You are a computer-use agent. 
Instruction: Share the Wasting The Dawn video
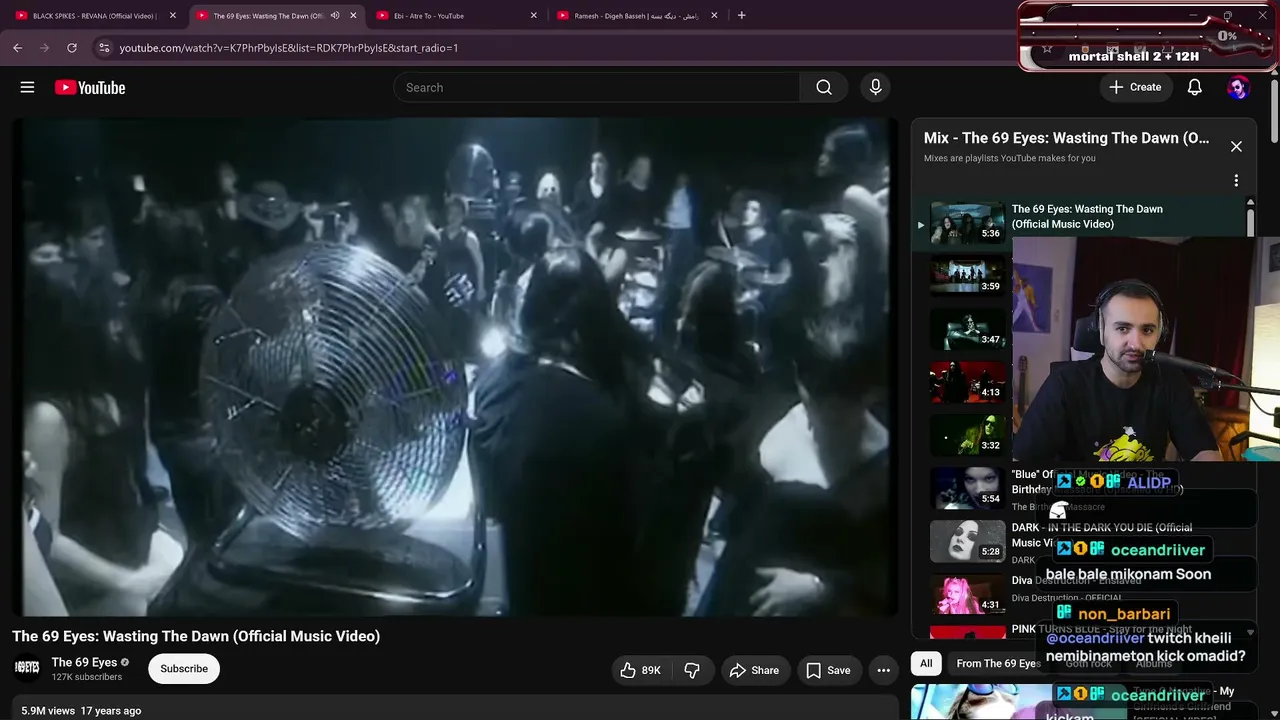tap(754, 670)
